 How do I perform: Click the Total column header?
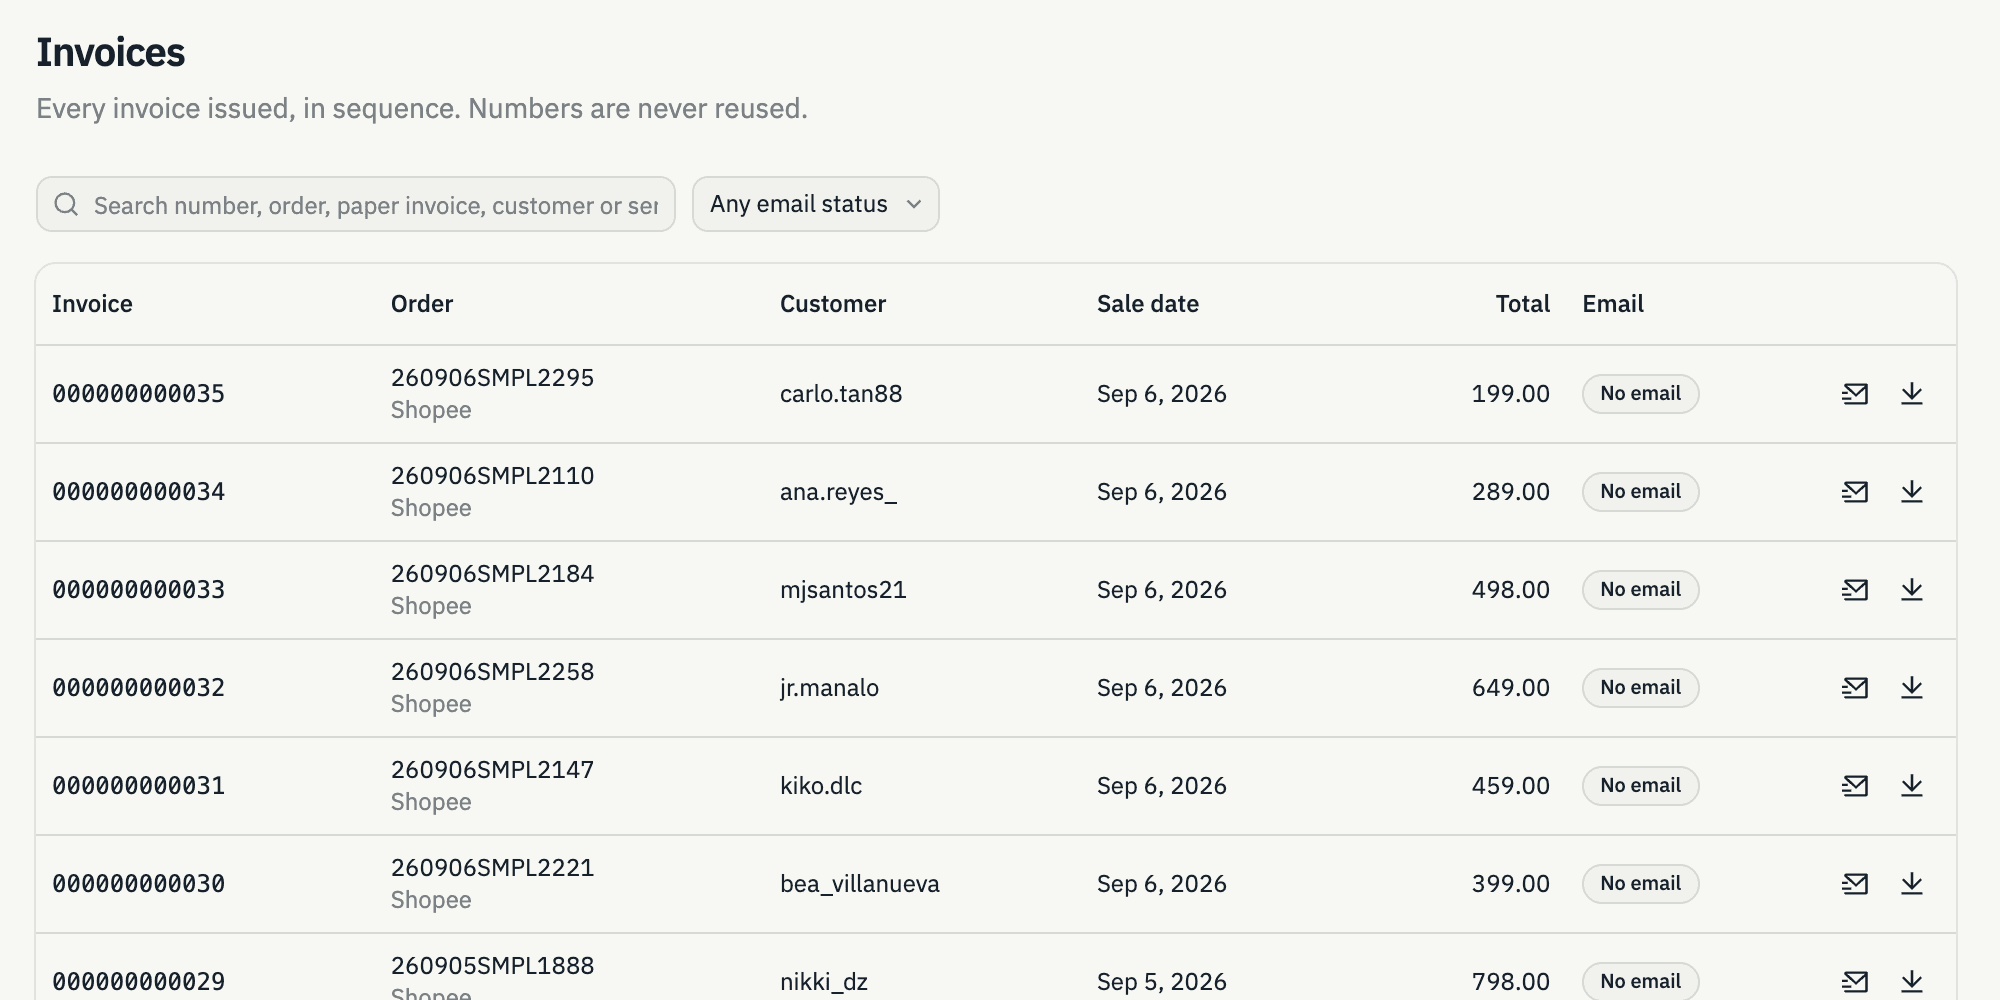1523,304
